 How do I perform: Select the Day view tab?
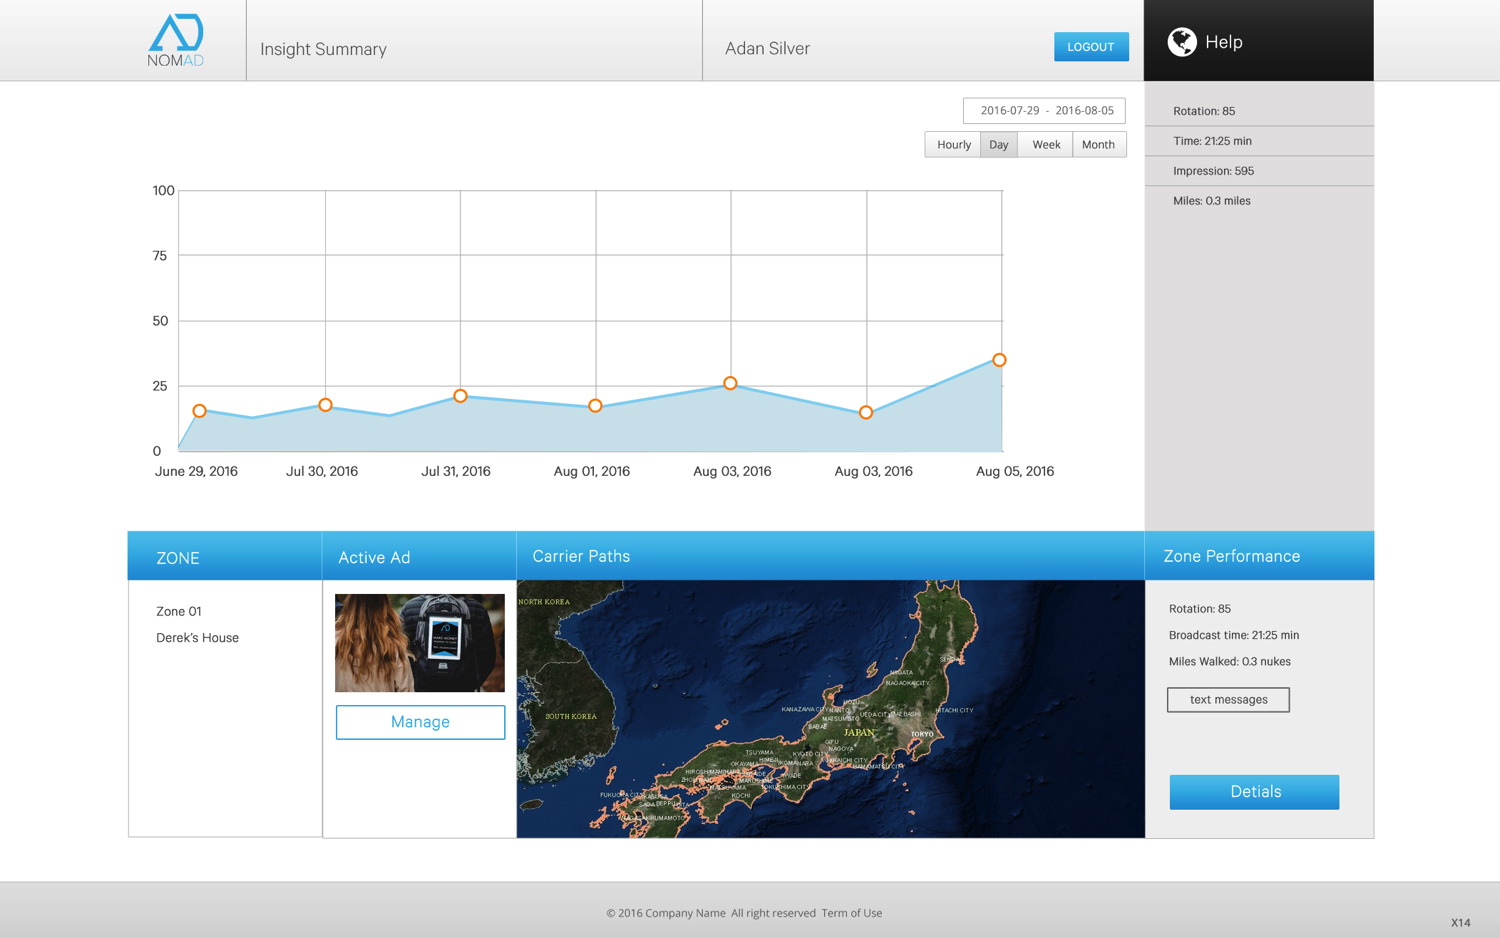point(998,145)
